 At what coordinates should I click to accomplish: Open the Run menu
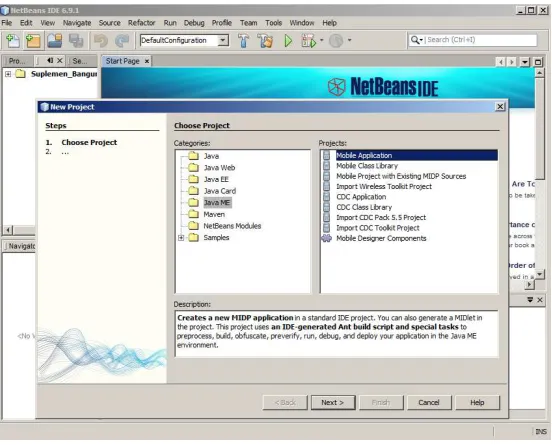[x=170, y=23]
